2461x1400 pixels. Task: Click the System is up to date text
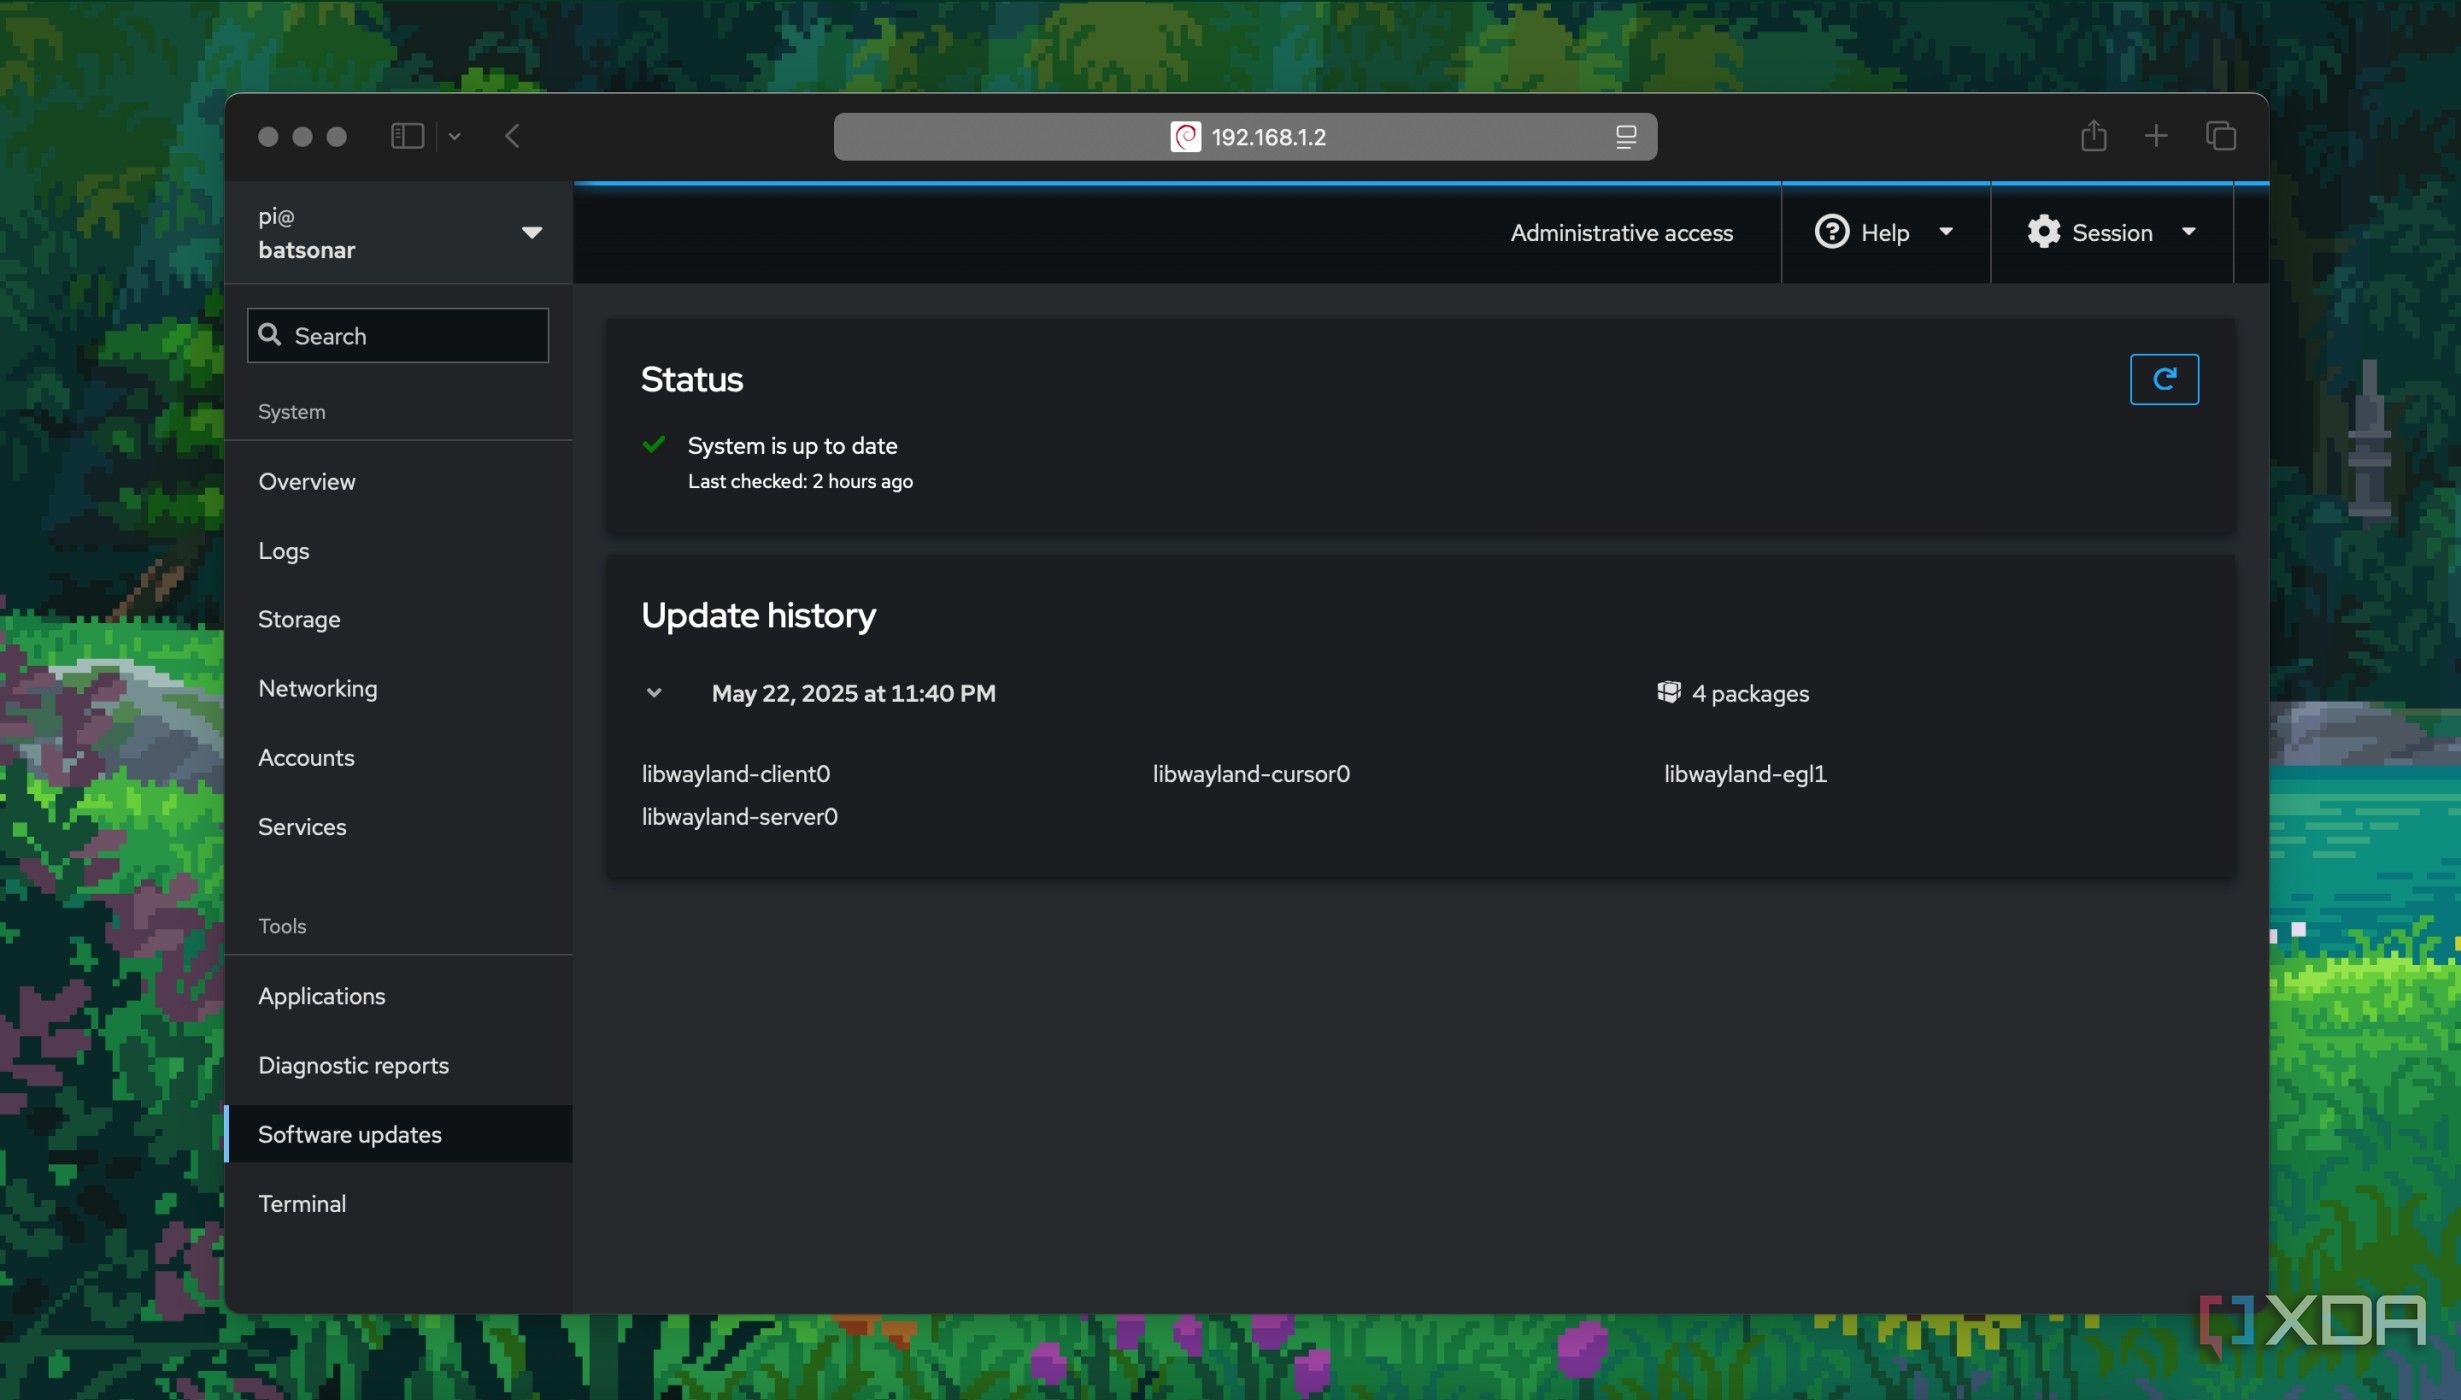tap(792, 446)
